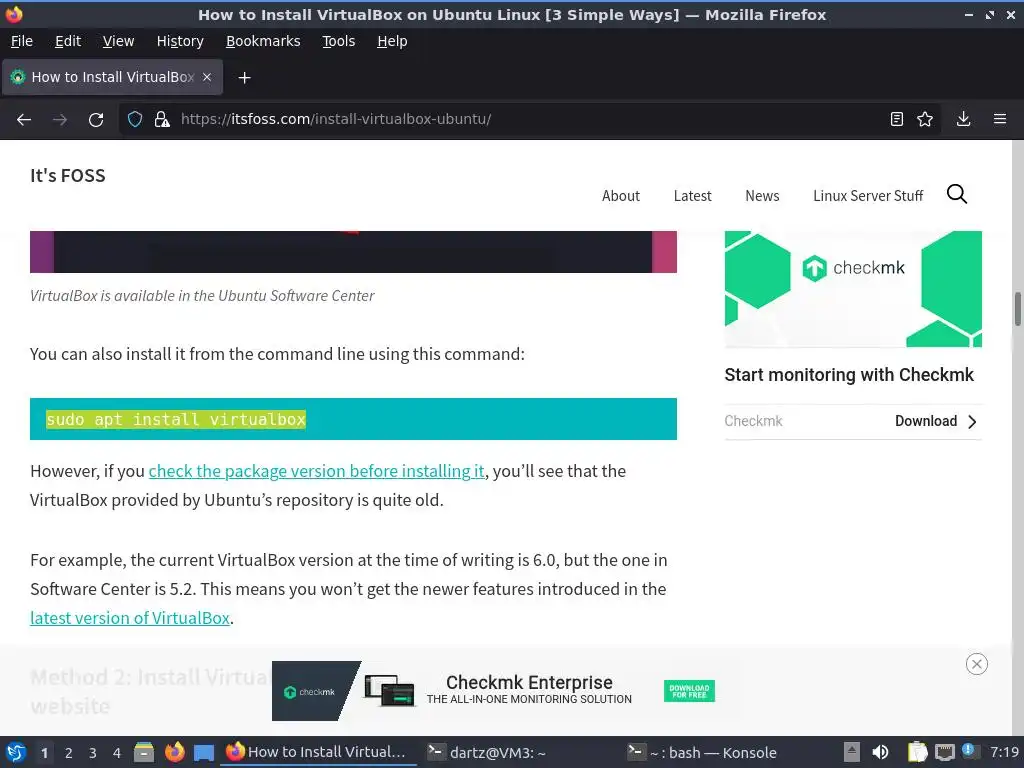Open the Firefox downloads panel
Screen dimensions: 1024x768
tap(963, 119)
